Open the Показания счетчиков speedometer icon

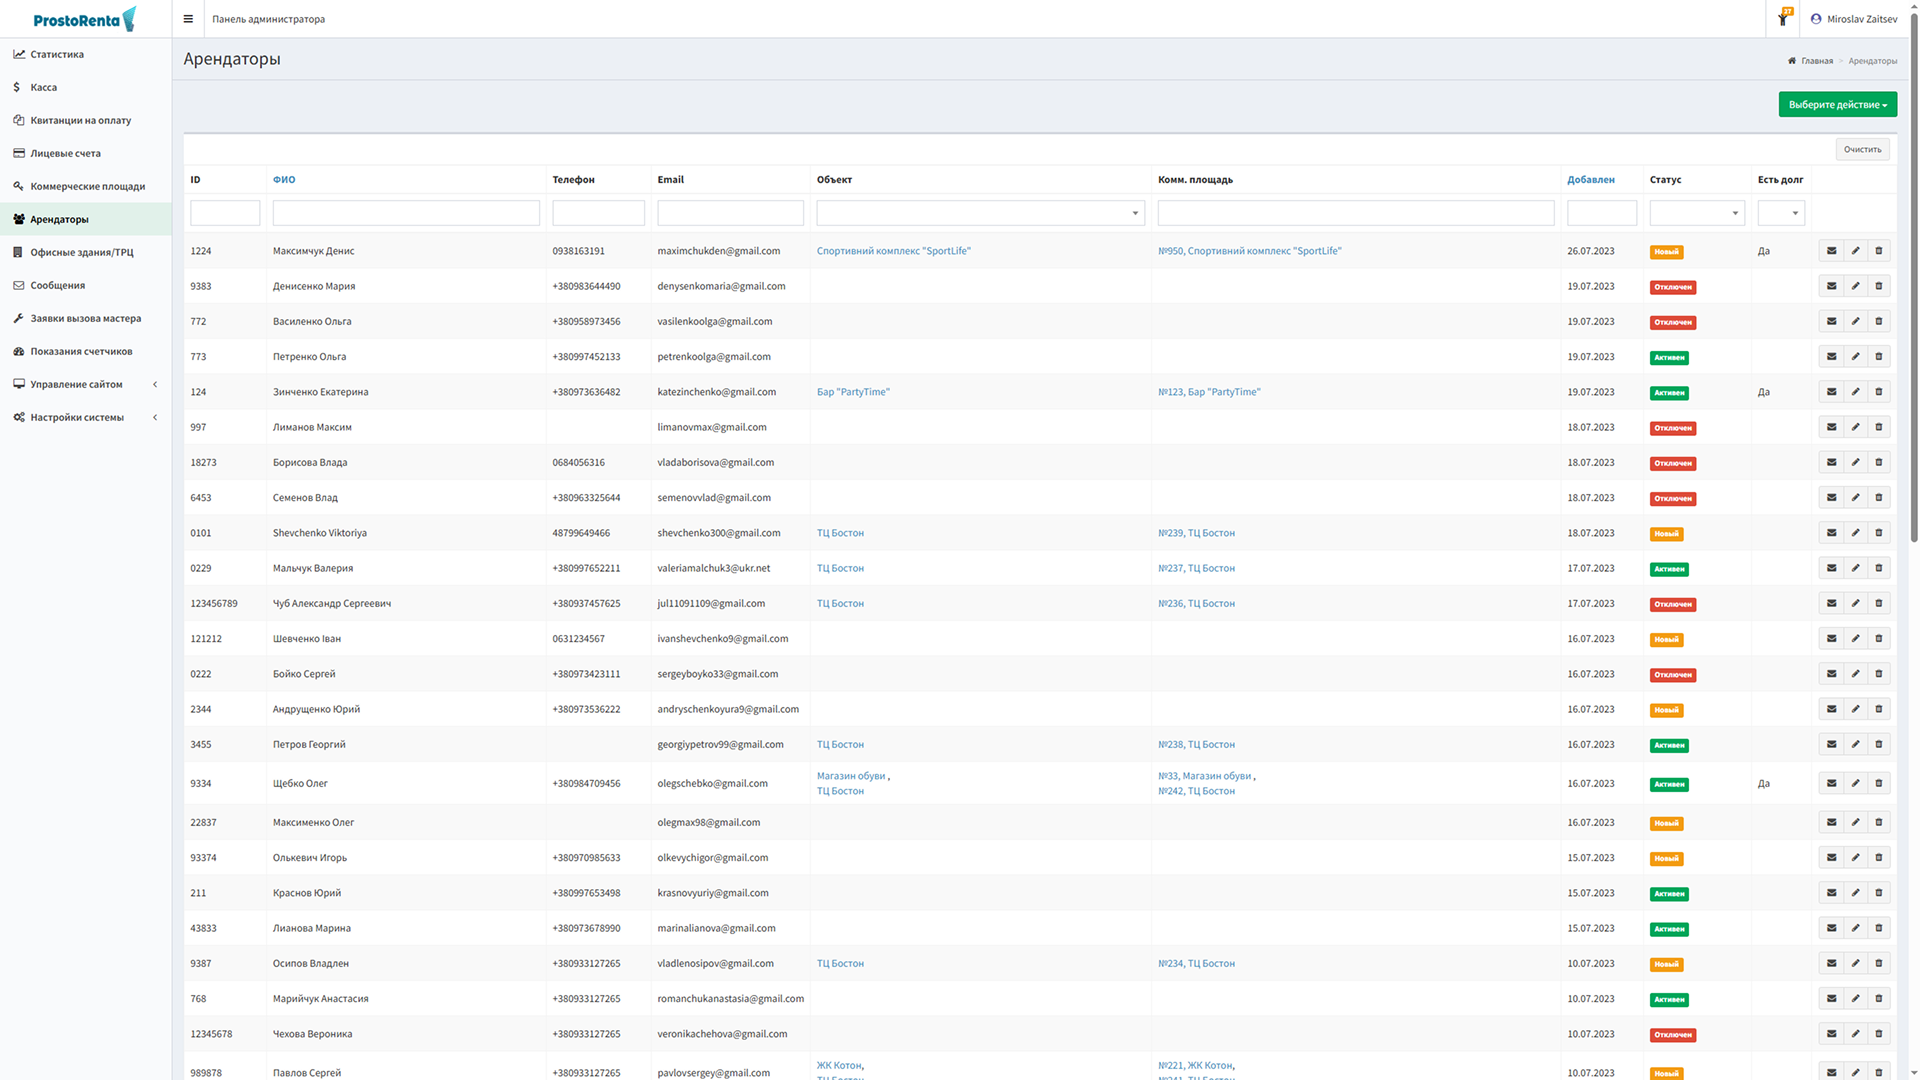[x=18, y=351]
